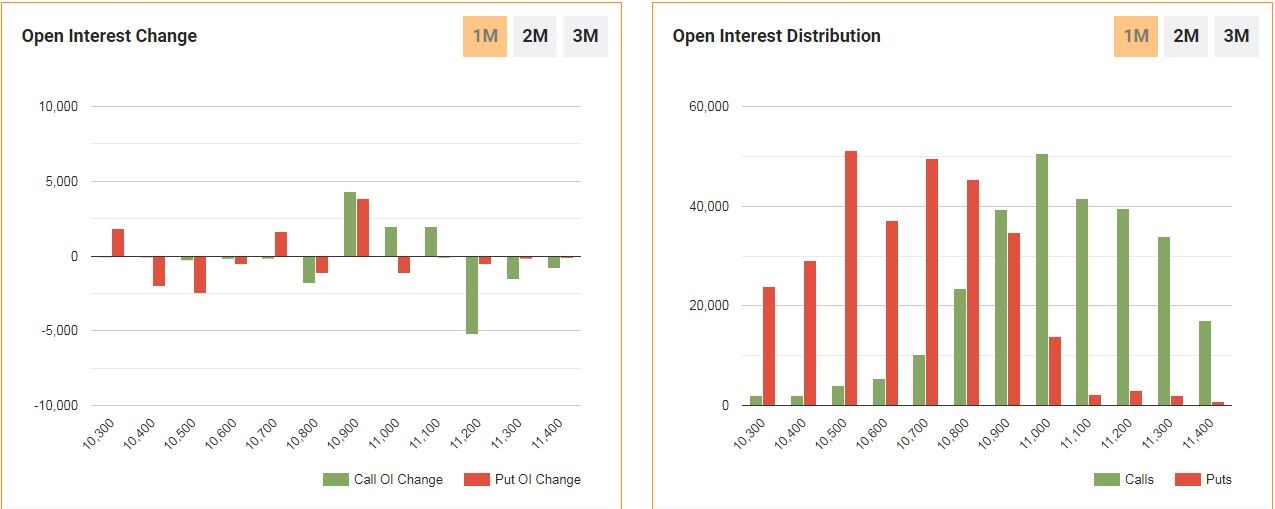Select 1M in Open Interest Change panel

click(485, 36)
